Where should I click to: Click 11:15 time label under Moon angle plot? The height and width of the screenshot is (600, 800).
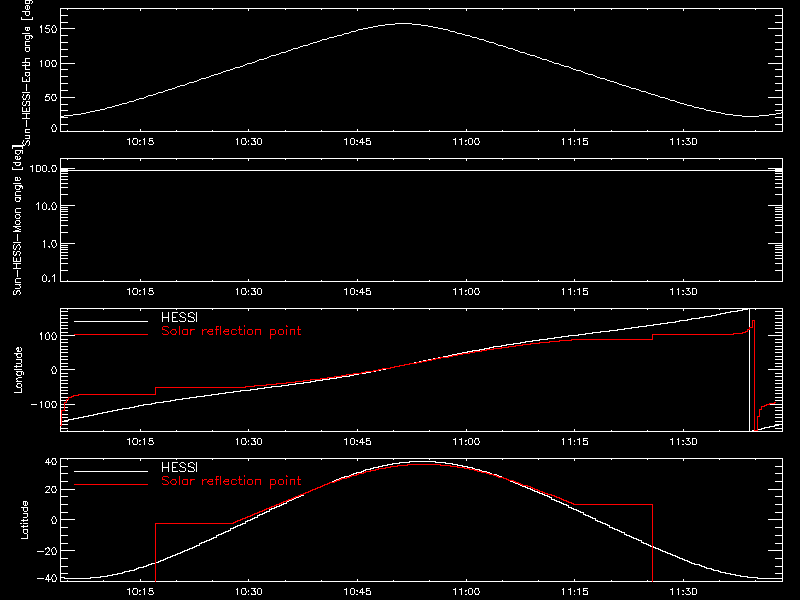(x=574, y=292)
